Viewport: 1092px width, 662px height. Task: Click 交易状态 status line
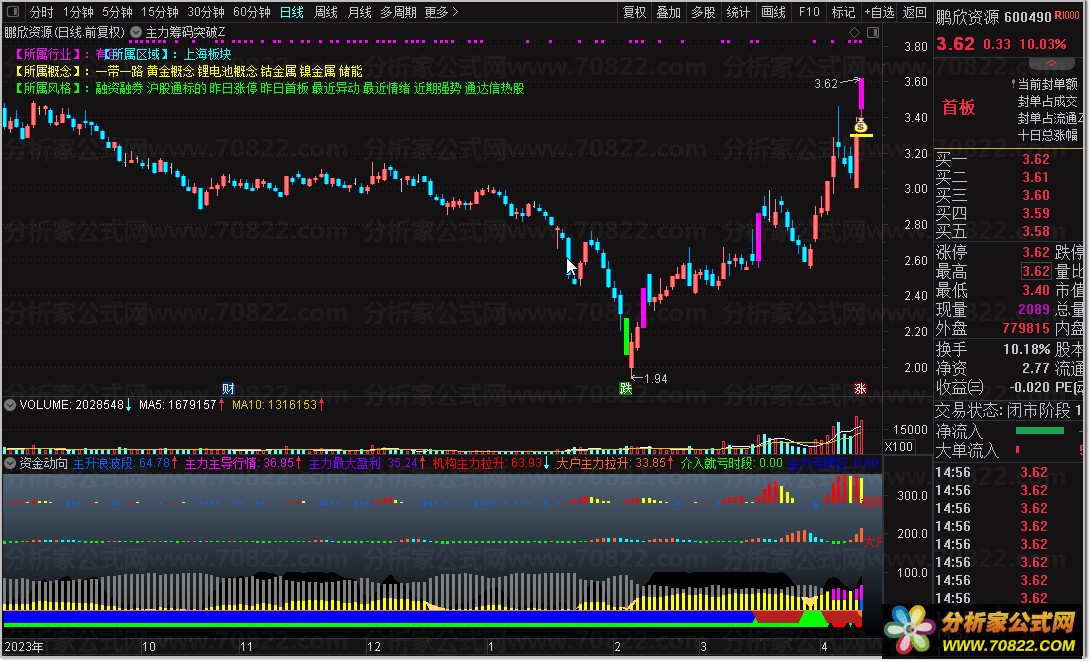click(1009, 411)
